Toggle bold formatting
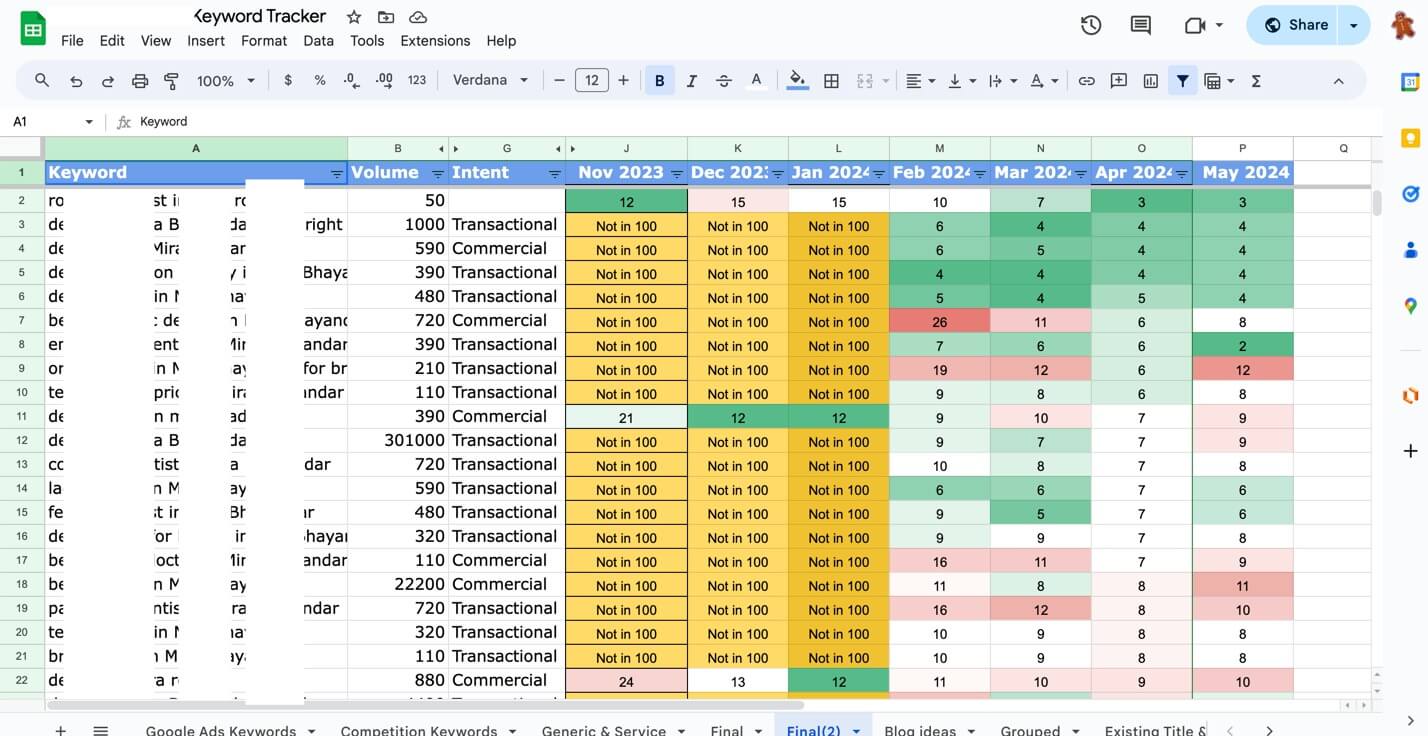Screen dimensions: 1428x736 tap(659, 81)
